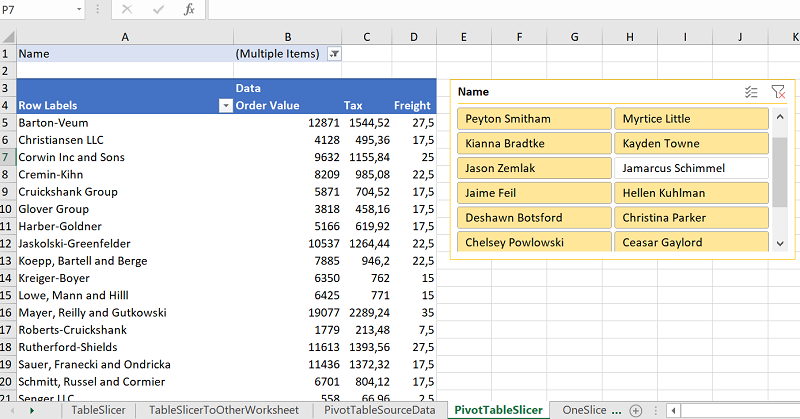Open Name filter dropdown in cell B1

[334, 54]
